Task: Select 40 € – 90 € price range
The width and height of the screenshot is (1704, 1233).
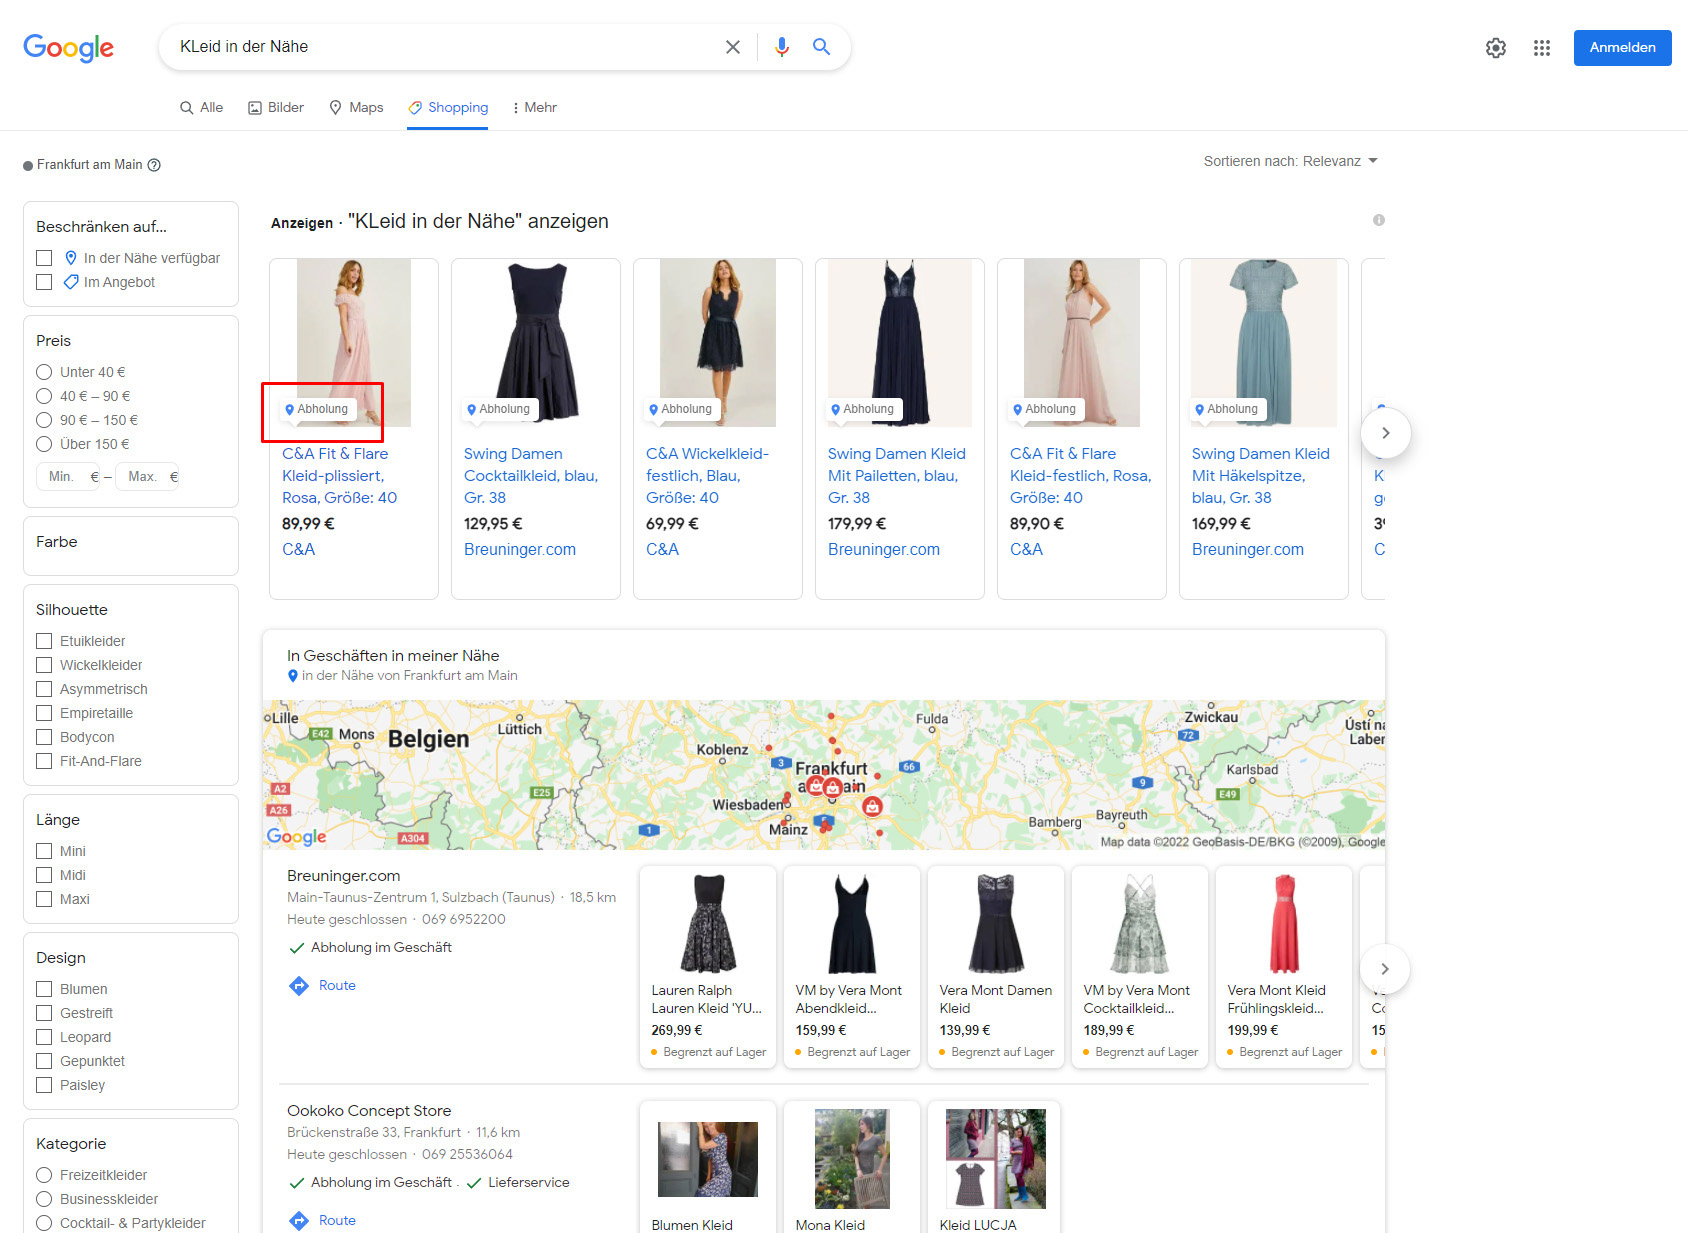Action: (x=44, y=396)
